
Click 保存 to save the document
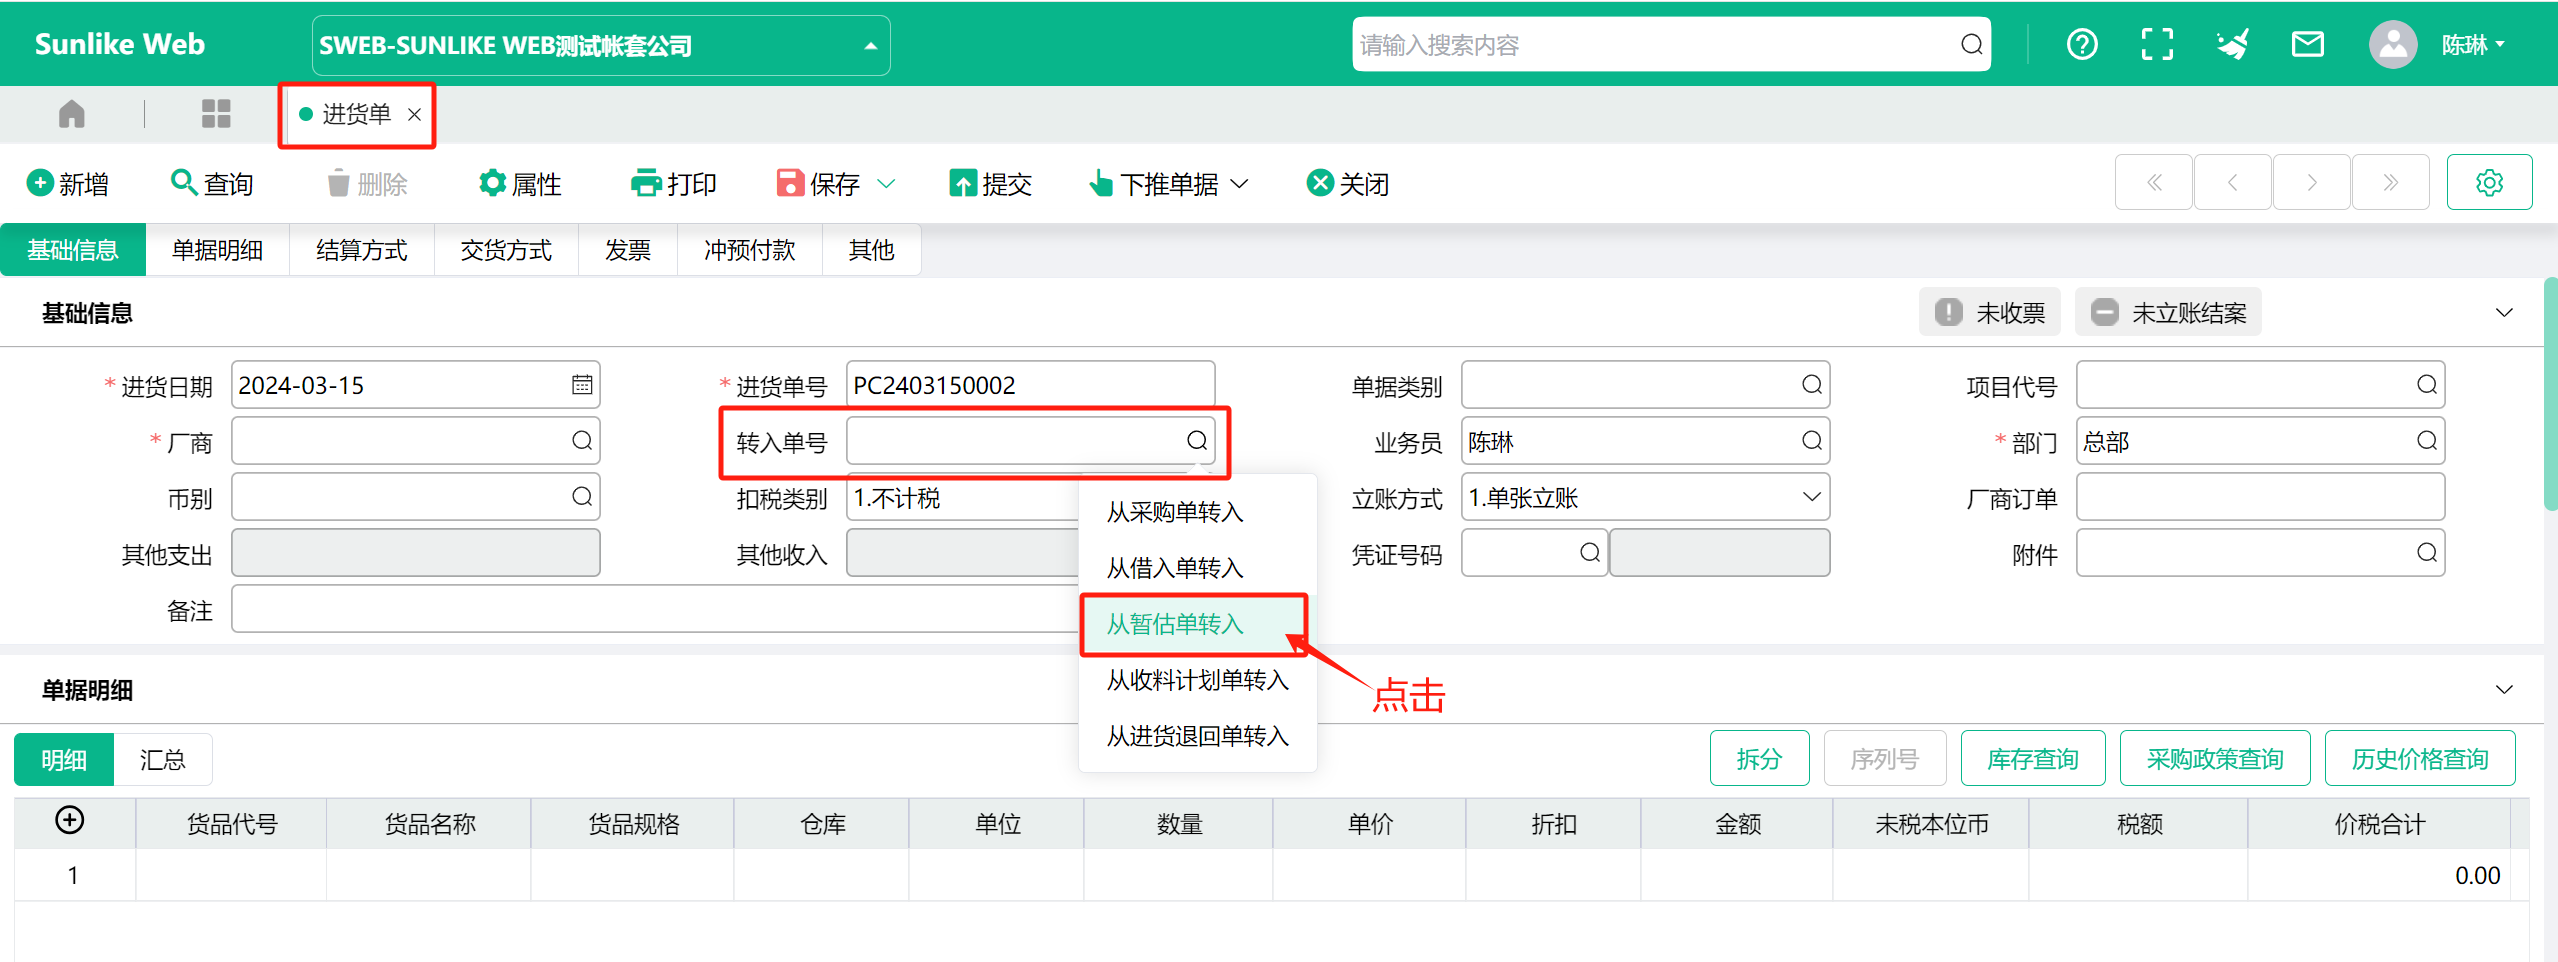pos(819,184)
